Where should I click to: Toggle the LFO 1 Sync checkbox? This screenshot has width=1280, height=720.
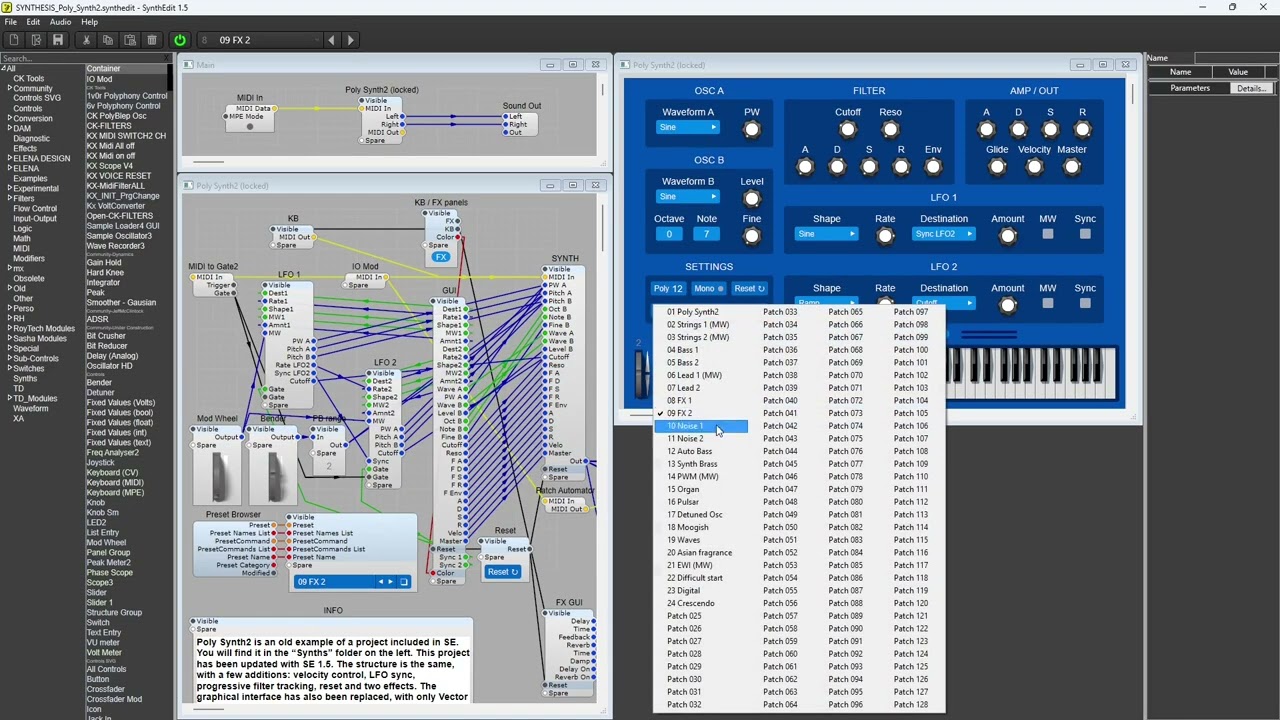1085,234
